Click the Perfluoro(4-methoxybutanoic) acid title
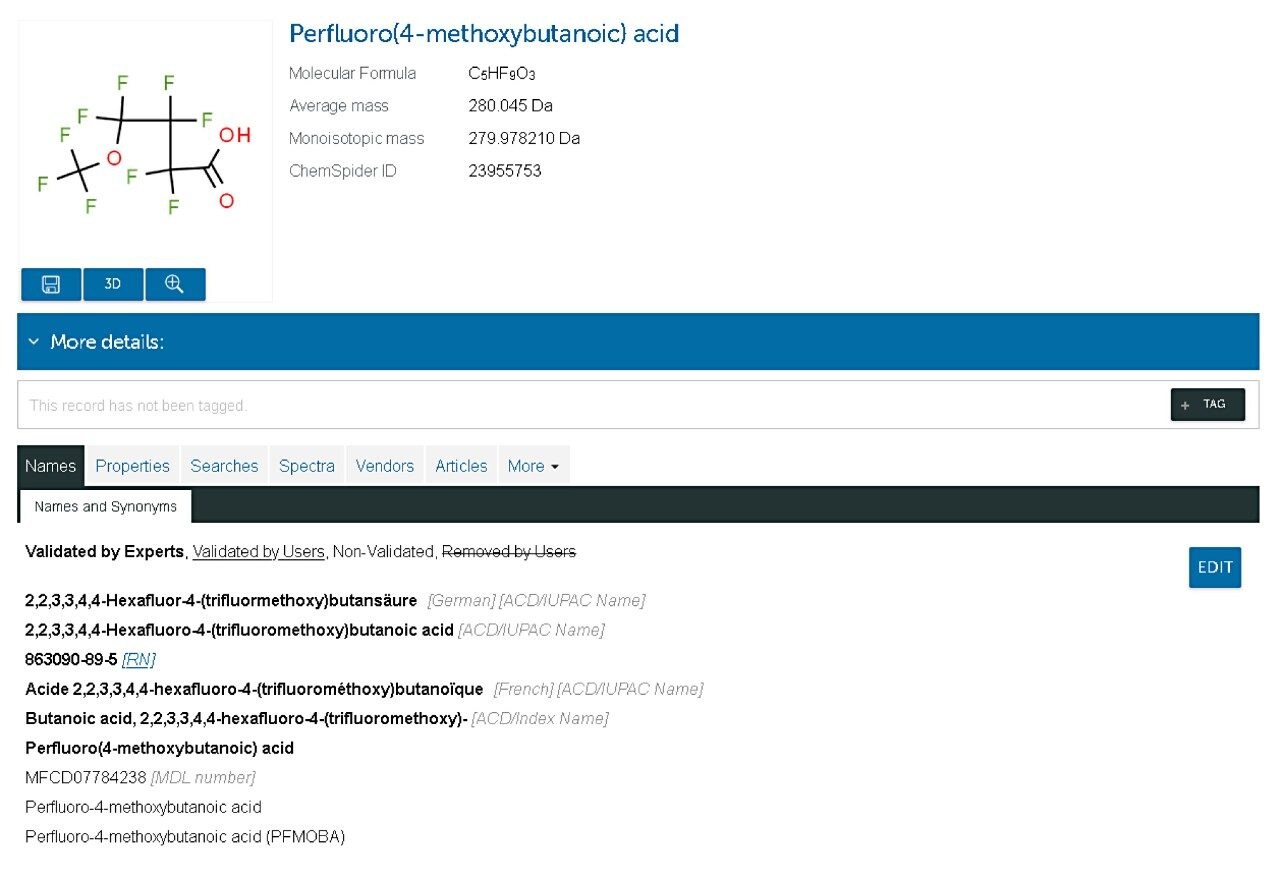This screenshot has width=1280, height=872. tap(483, 33)
